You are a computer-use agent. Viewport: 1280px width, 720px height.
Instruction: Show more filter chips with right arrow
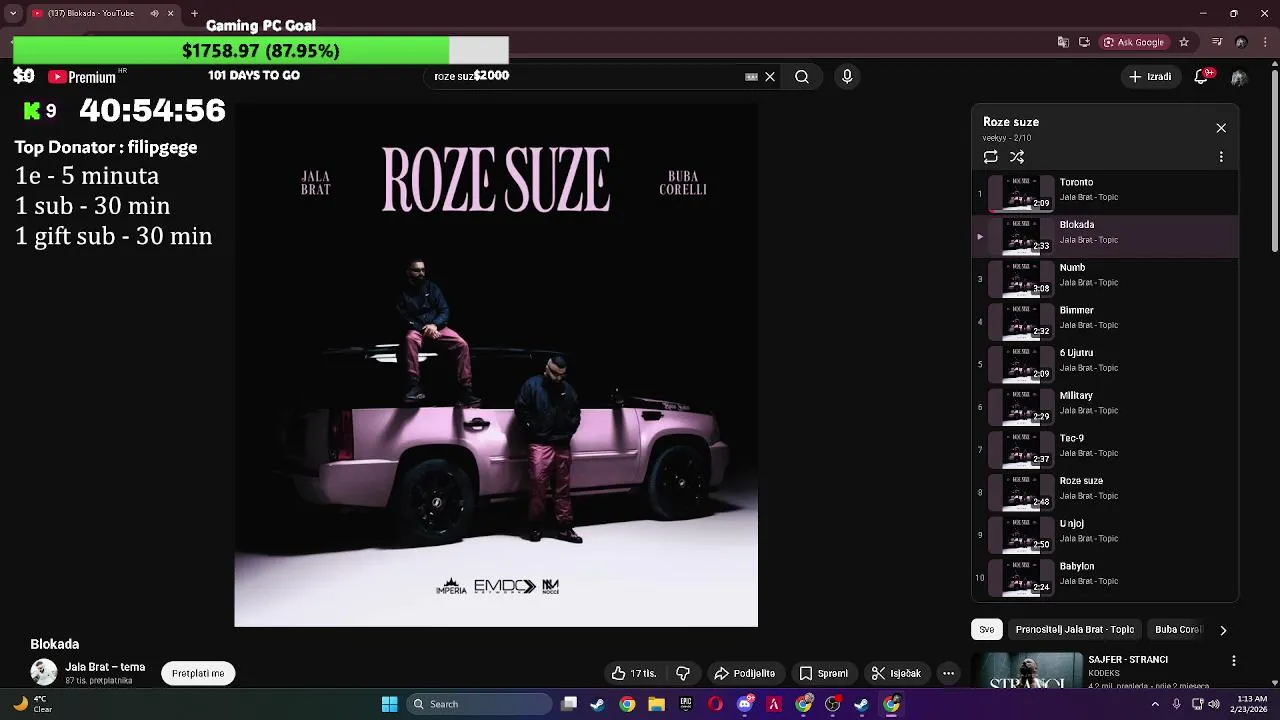1223,630
